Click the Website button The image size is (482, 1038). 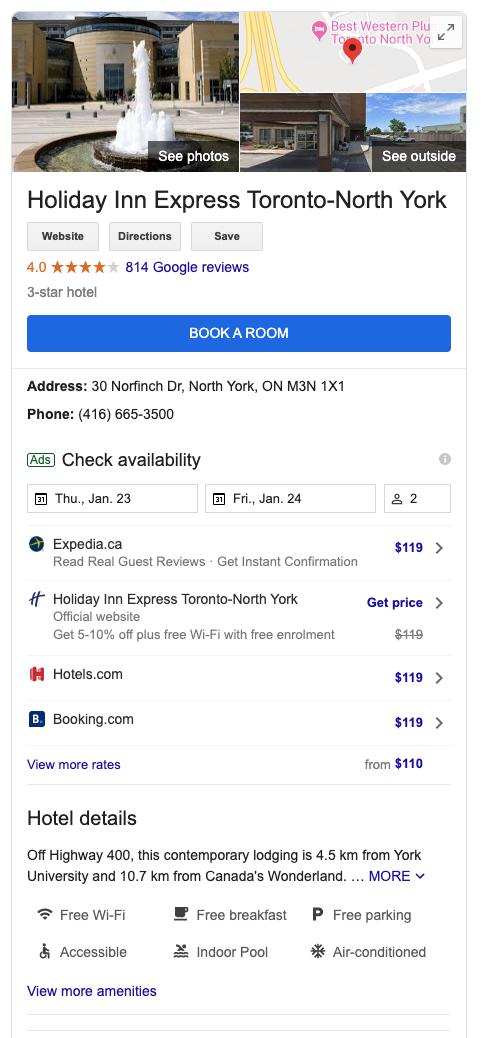click(x=63, y=236)
